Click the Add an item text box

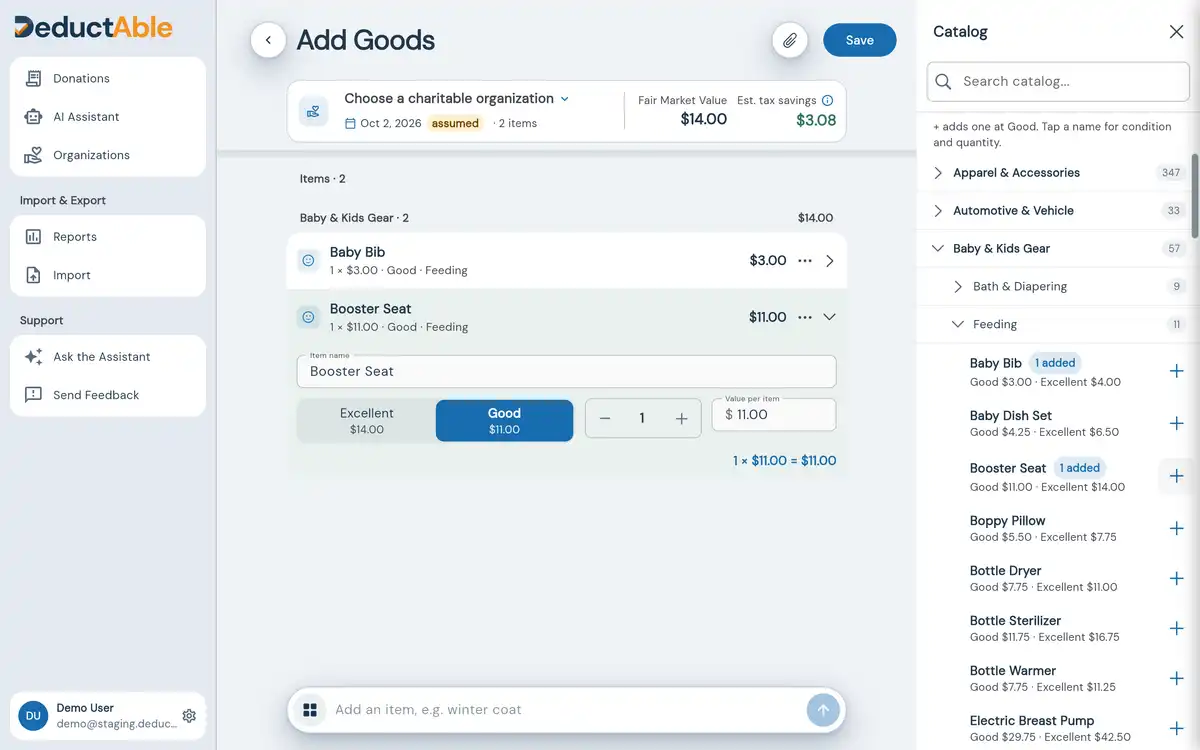click(565, 710)
